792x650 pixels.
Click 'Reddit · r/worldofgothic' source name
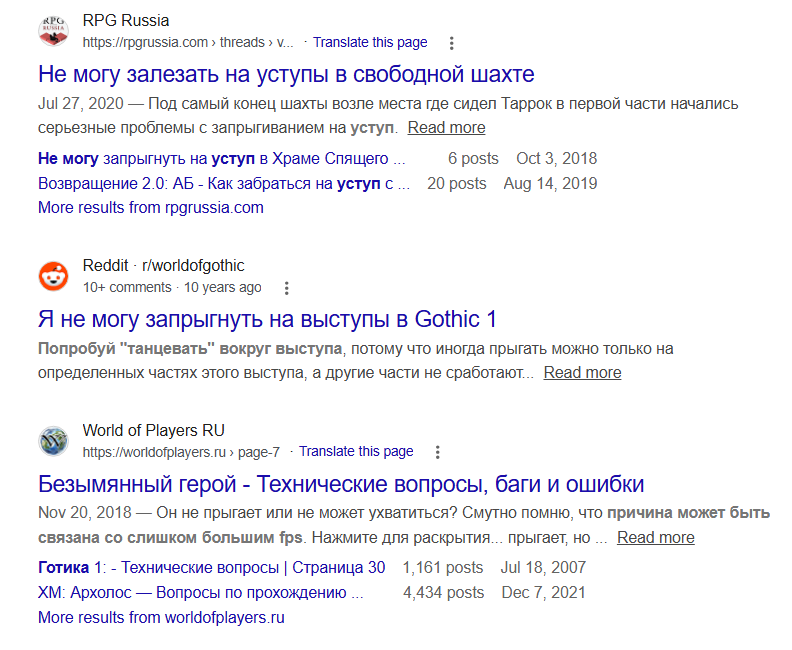coord(164,266)
